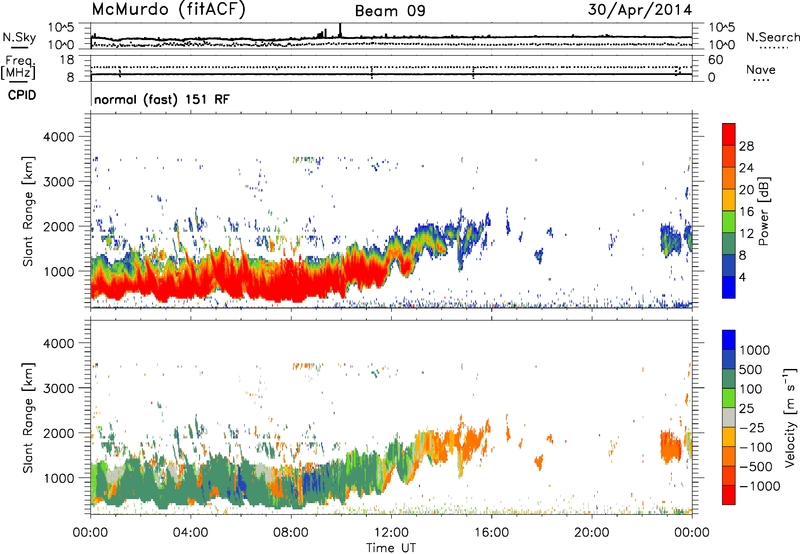The height and width of the screenshot is (554, 800).
Task: Click the "-500" label on the velocity colorbar
Action: pyautogui.click(x=756, y=467)
